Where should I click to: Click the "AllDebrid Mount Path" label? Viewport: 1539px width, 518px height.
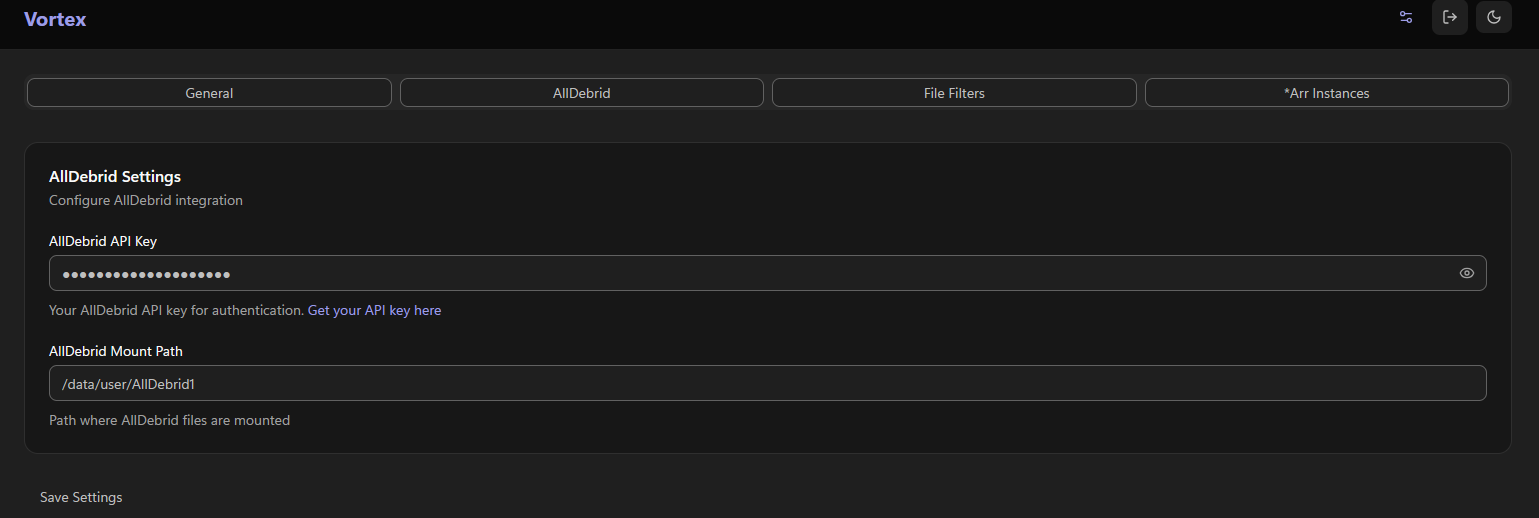(x=116, y=351)
